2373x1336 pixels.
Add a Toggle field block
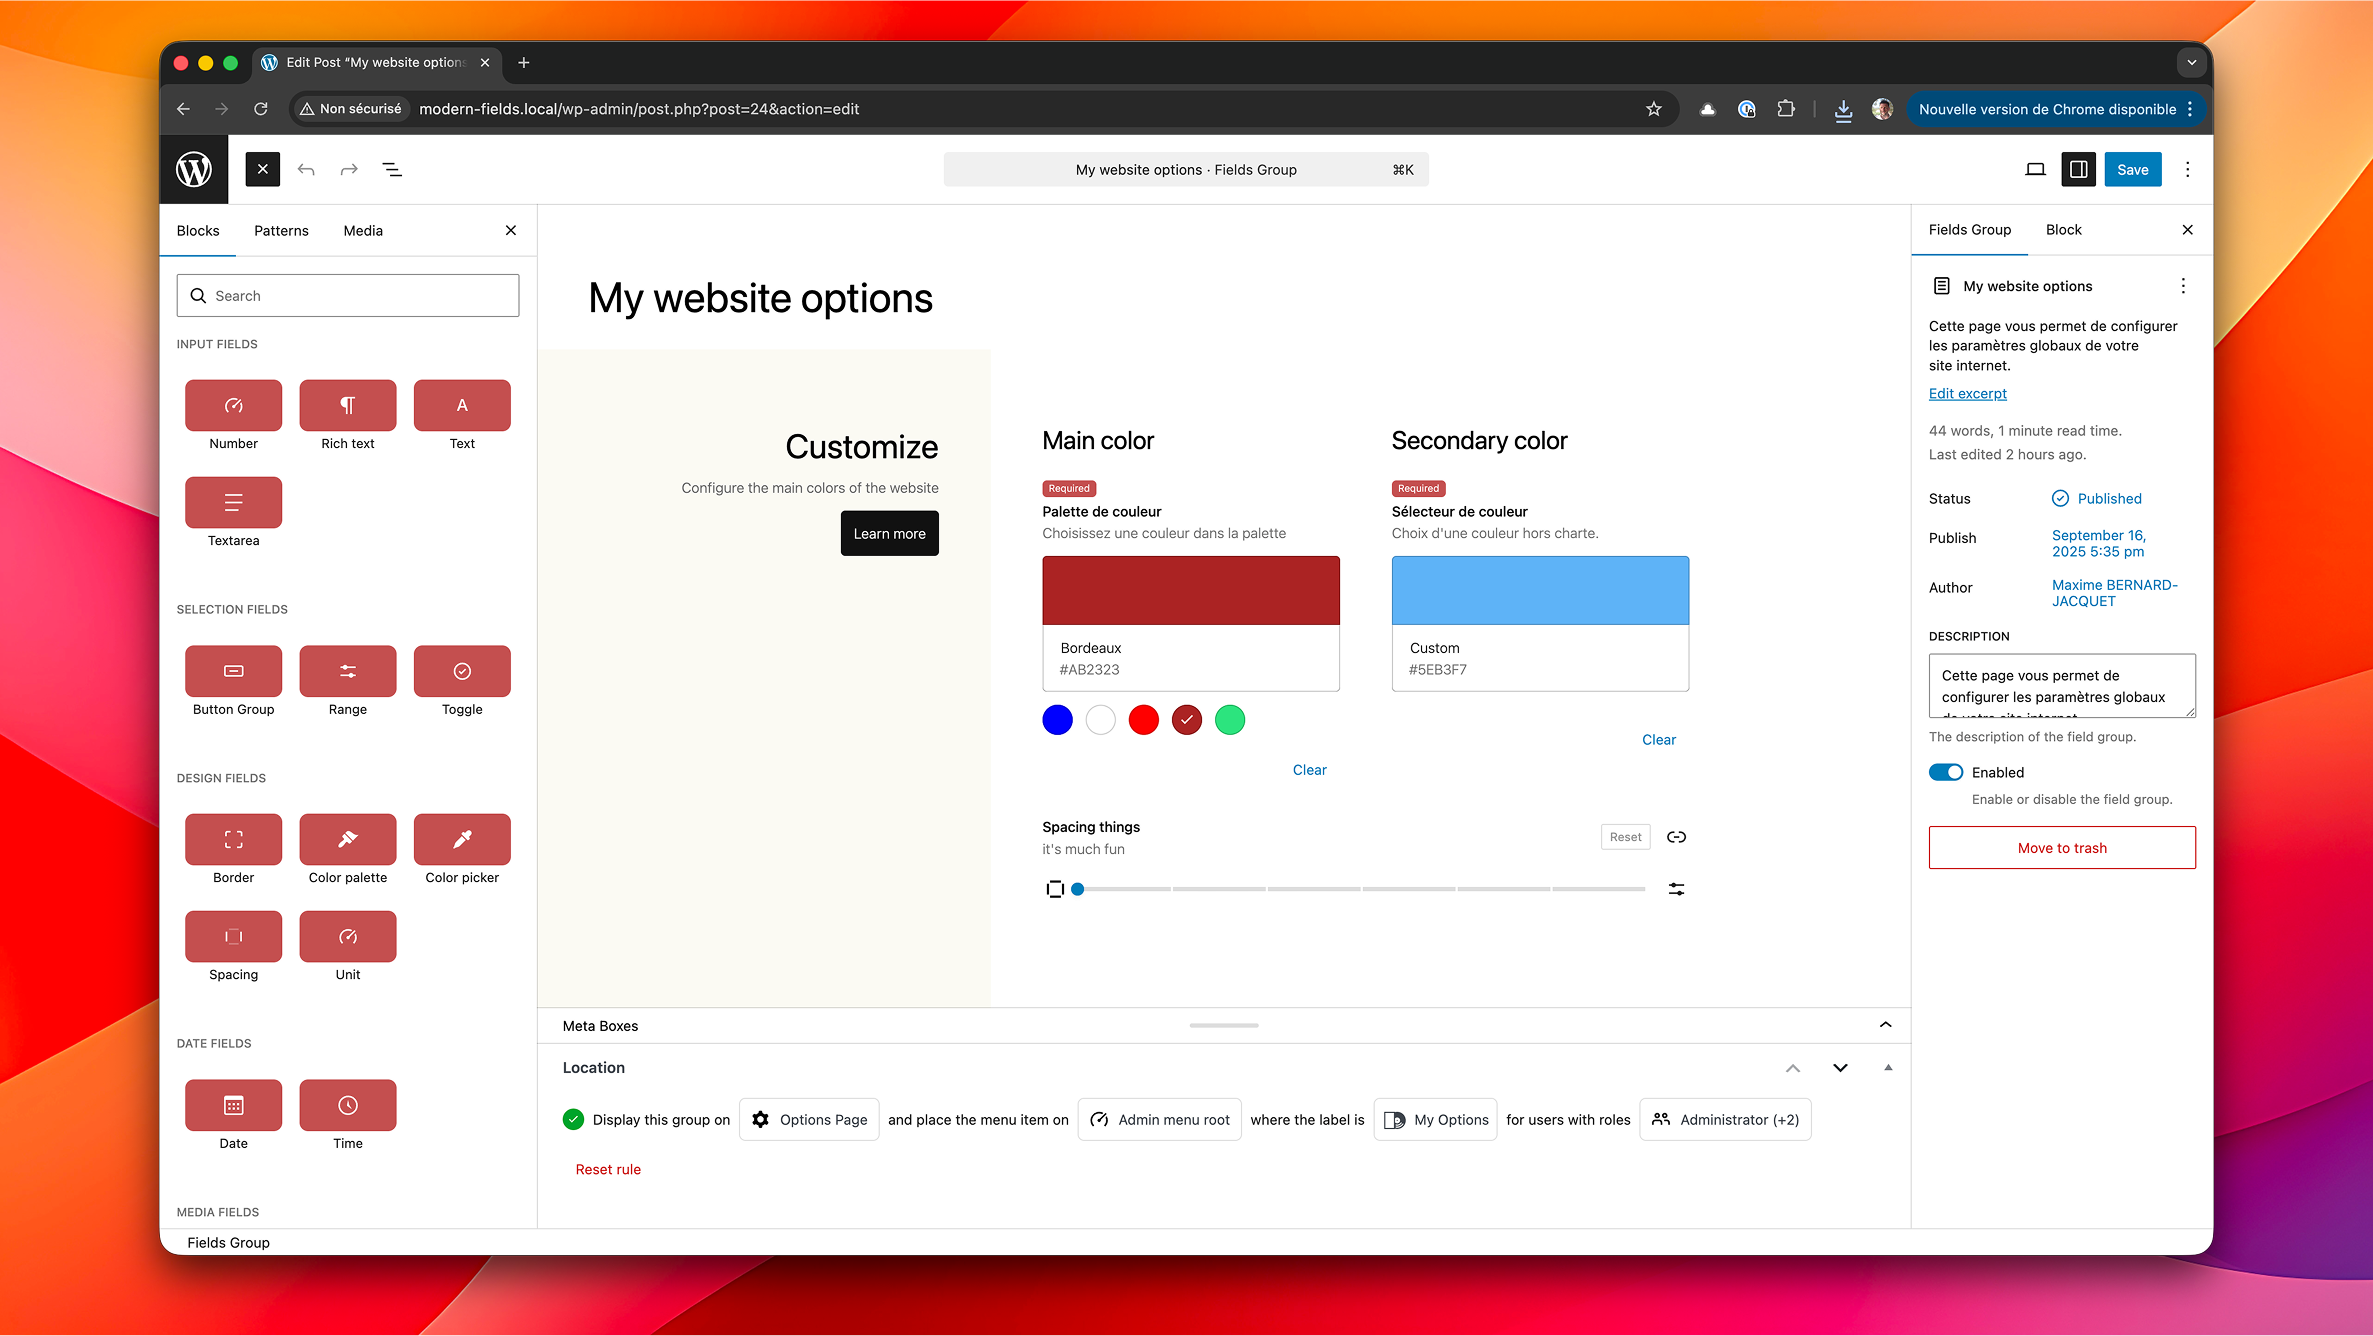[461, 671]
